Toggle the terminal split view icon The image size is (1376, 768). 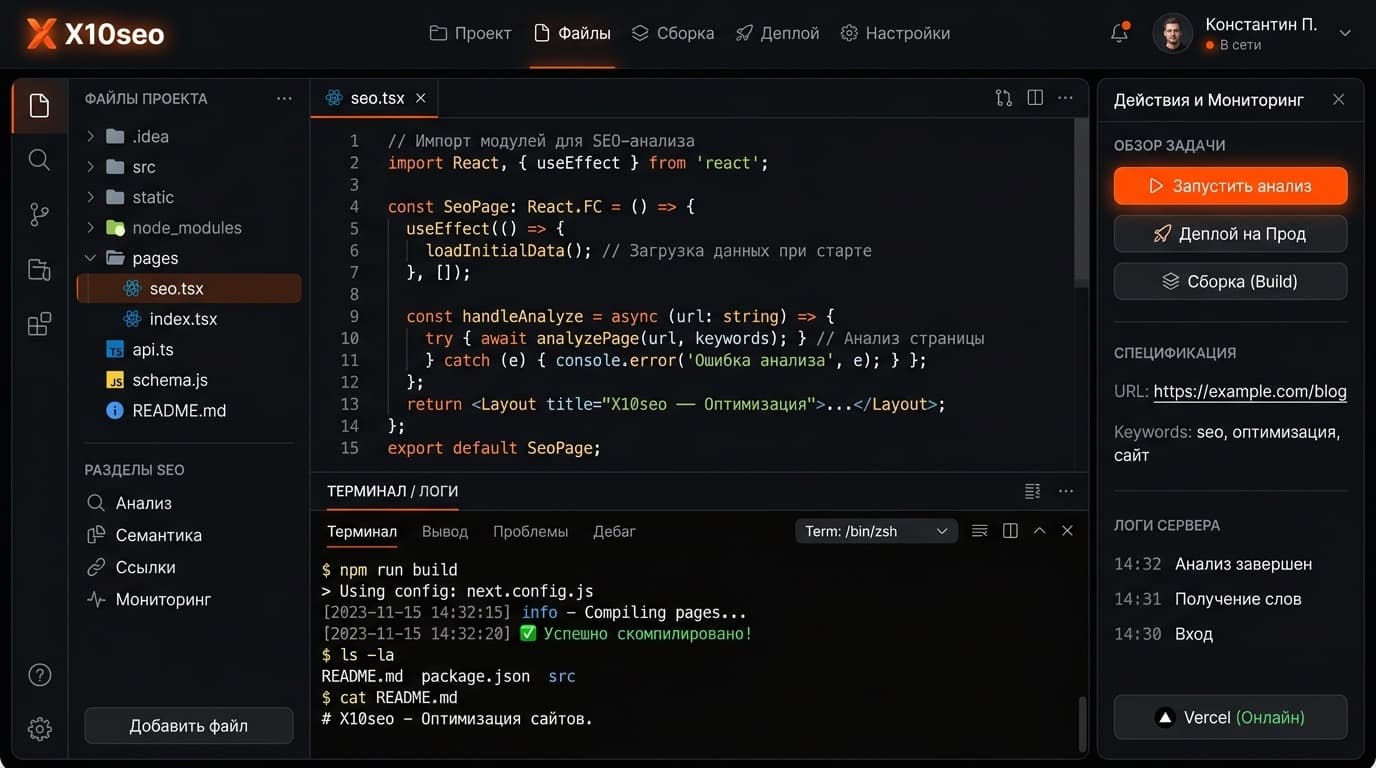(1010, 531)
